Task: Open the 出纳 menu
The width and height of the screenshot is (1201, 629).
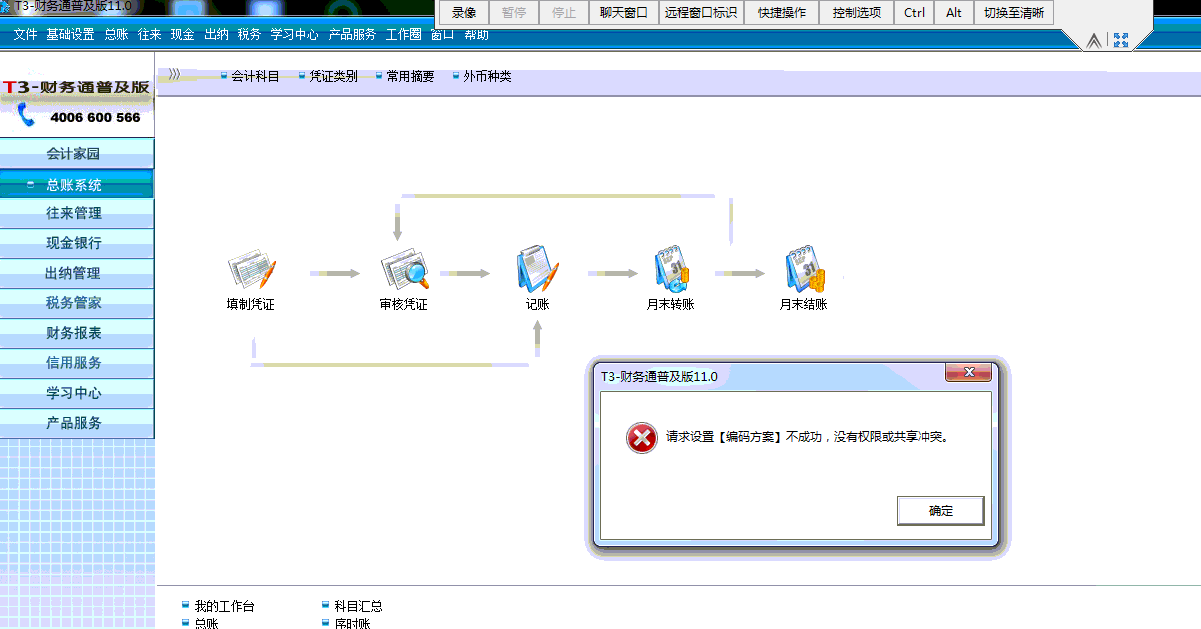Action: [x=216, y=34]
